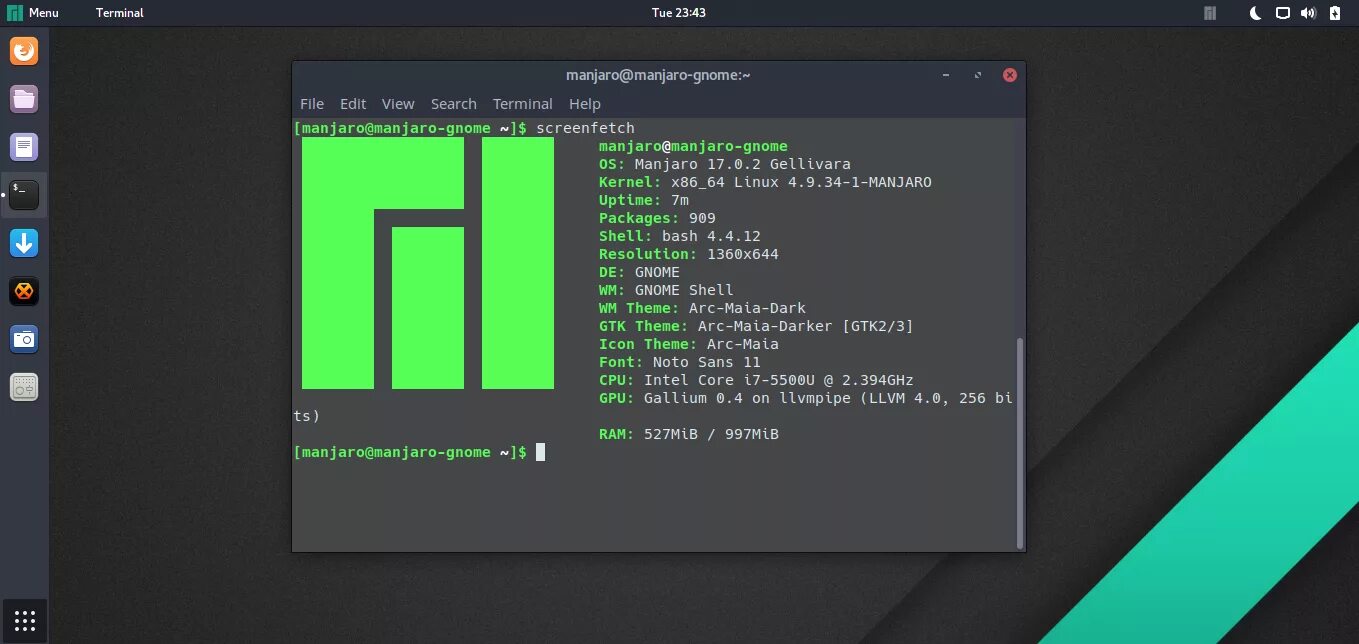
Task: Click the cursor at the last prompt
Action: coord(541,452)
